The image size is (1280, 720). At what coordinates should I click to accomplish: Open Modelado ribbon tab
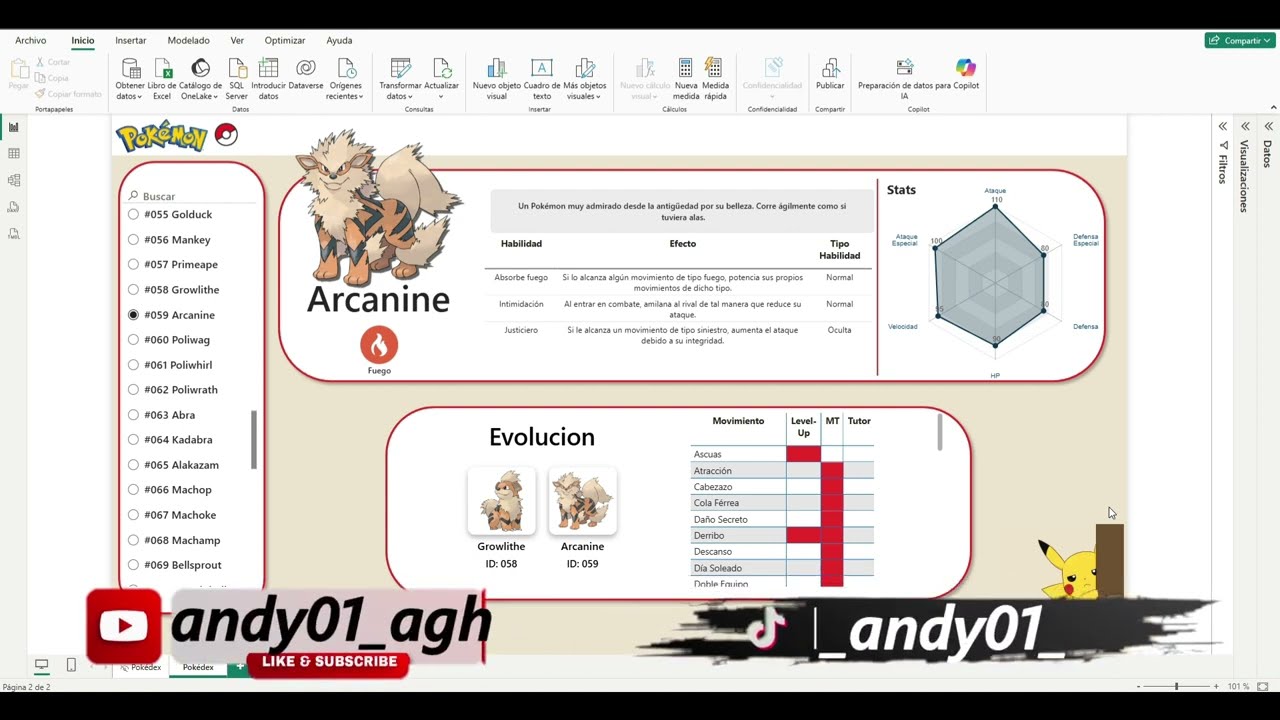tap(188, 41)
